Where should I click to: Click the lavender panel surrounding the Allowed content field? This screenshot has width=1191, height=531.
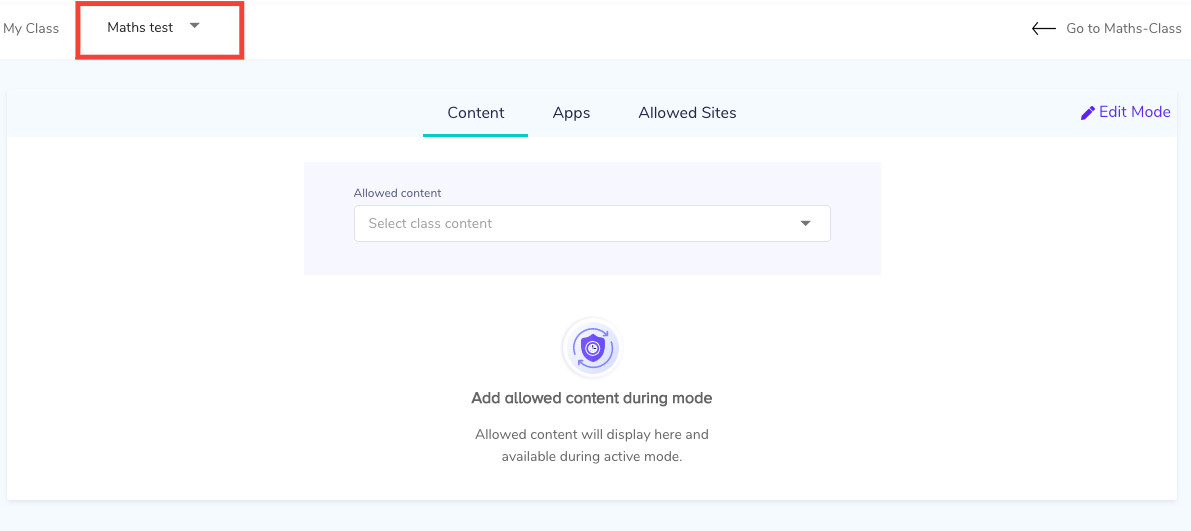(592, 258)
